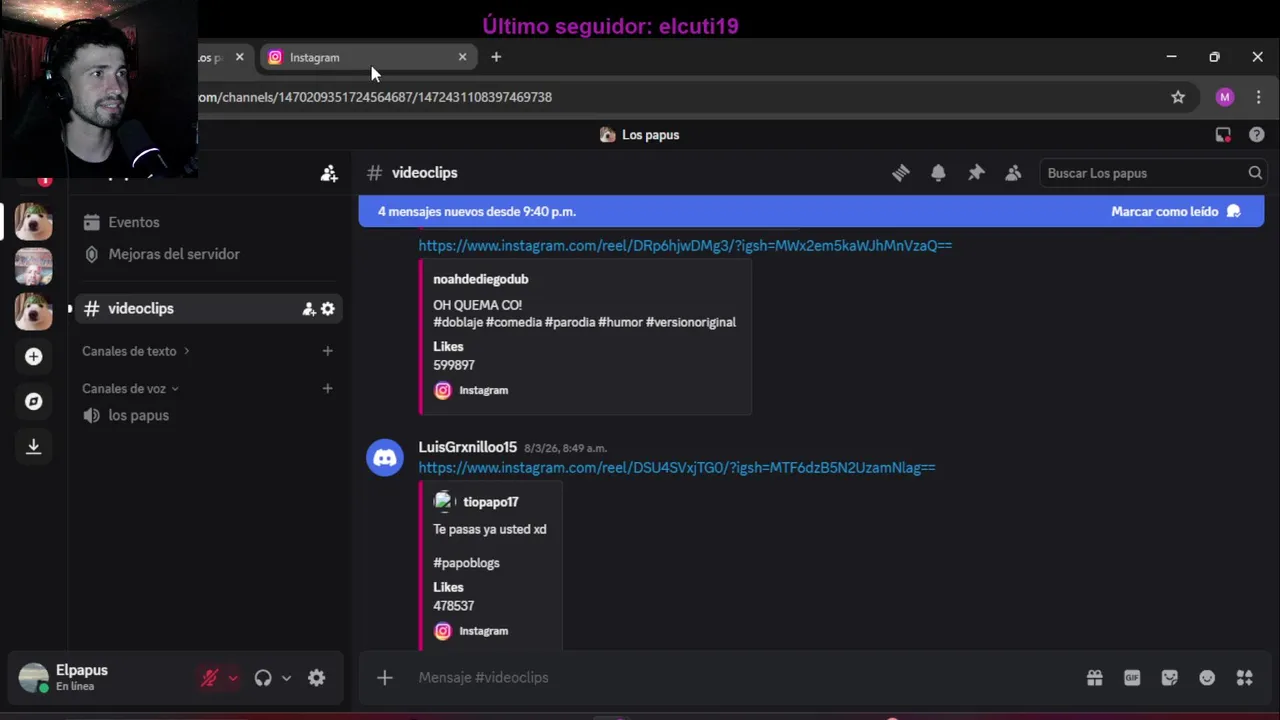This screenshot has height=720, width=1280.
Task: Show pinned messages pin icon
Action: pyautogui.click(x=976, y=173)
